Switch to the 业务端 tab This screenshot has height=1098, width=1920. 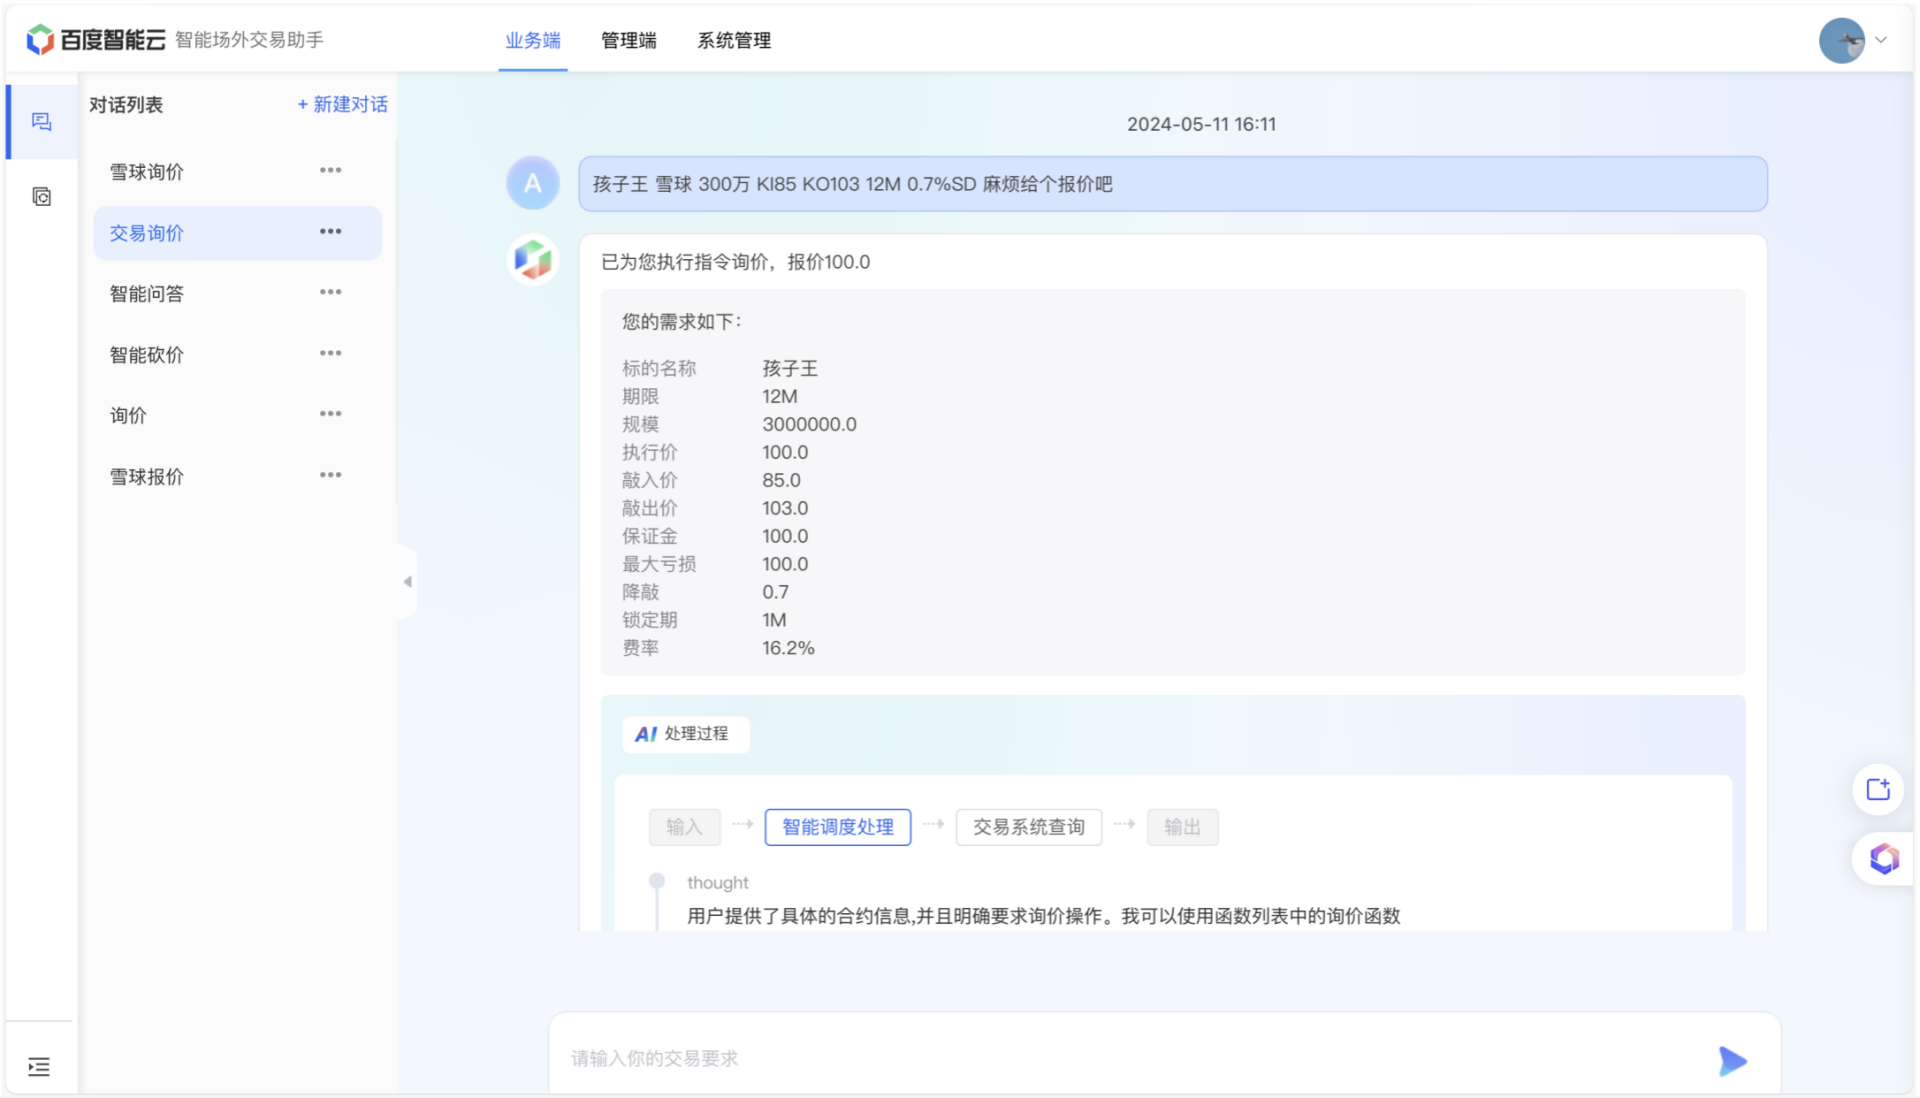pyautogui.click(x=533, y=41)
